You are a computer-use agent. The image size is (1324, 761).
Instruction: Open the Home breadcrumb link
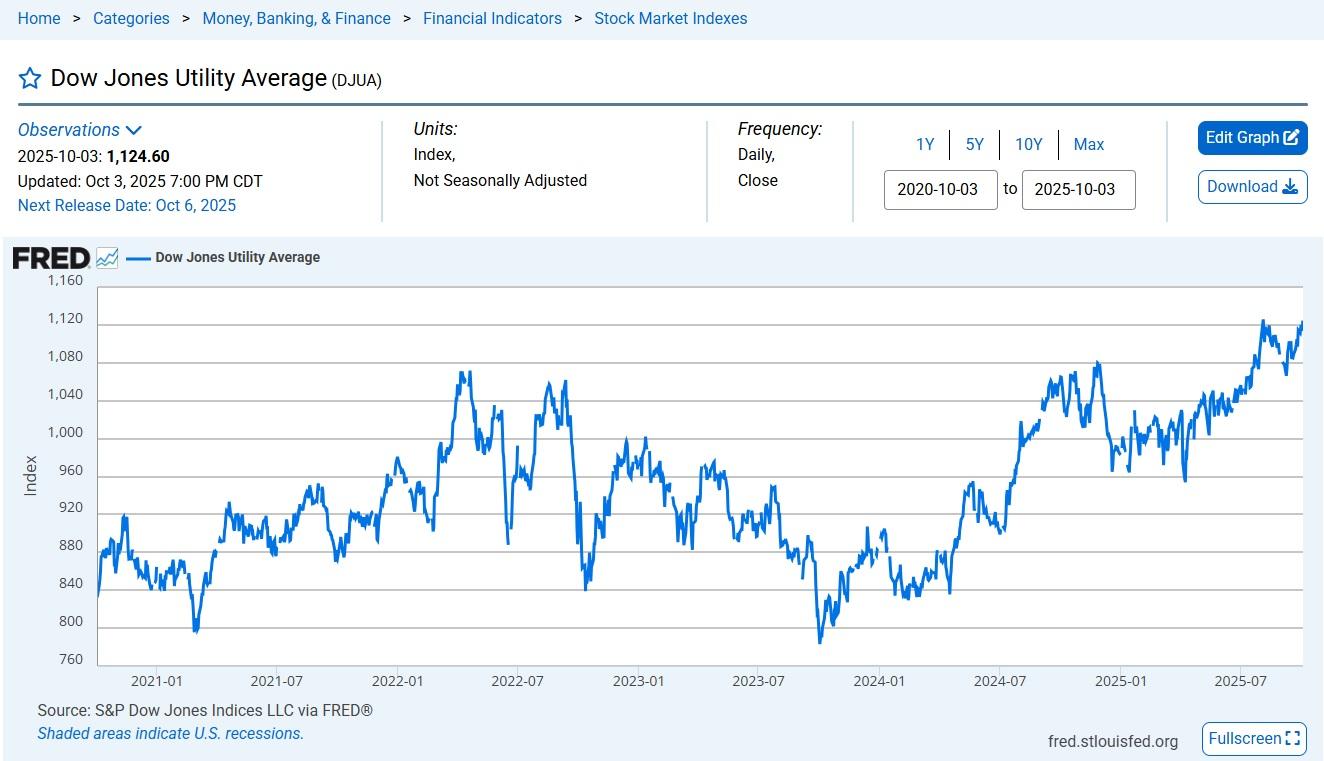[x=39, y=18]
